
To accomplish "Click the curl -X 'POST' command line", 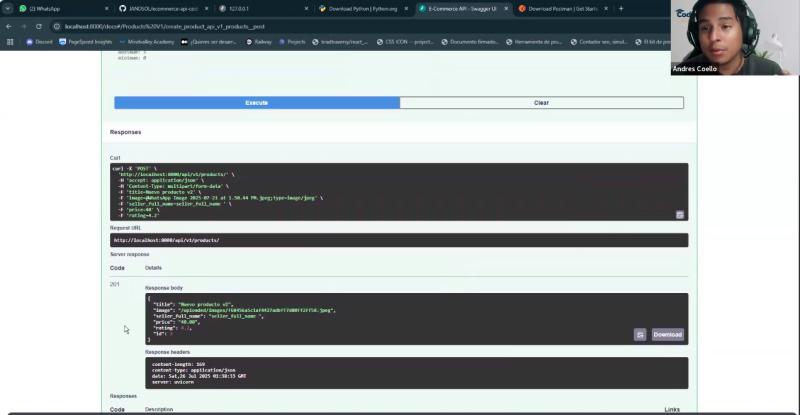I will (135, 168).
